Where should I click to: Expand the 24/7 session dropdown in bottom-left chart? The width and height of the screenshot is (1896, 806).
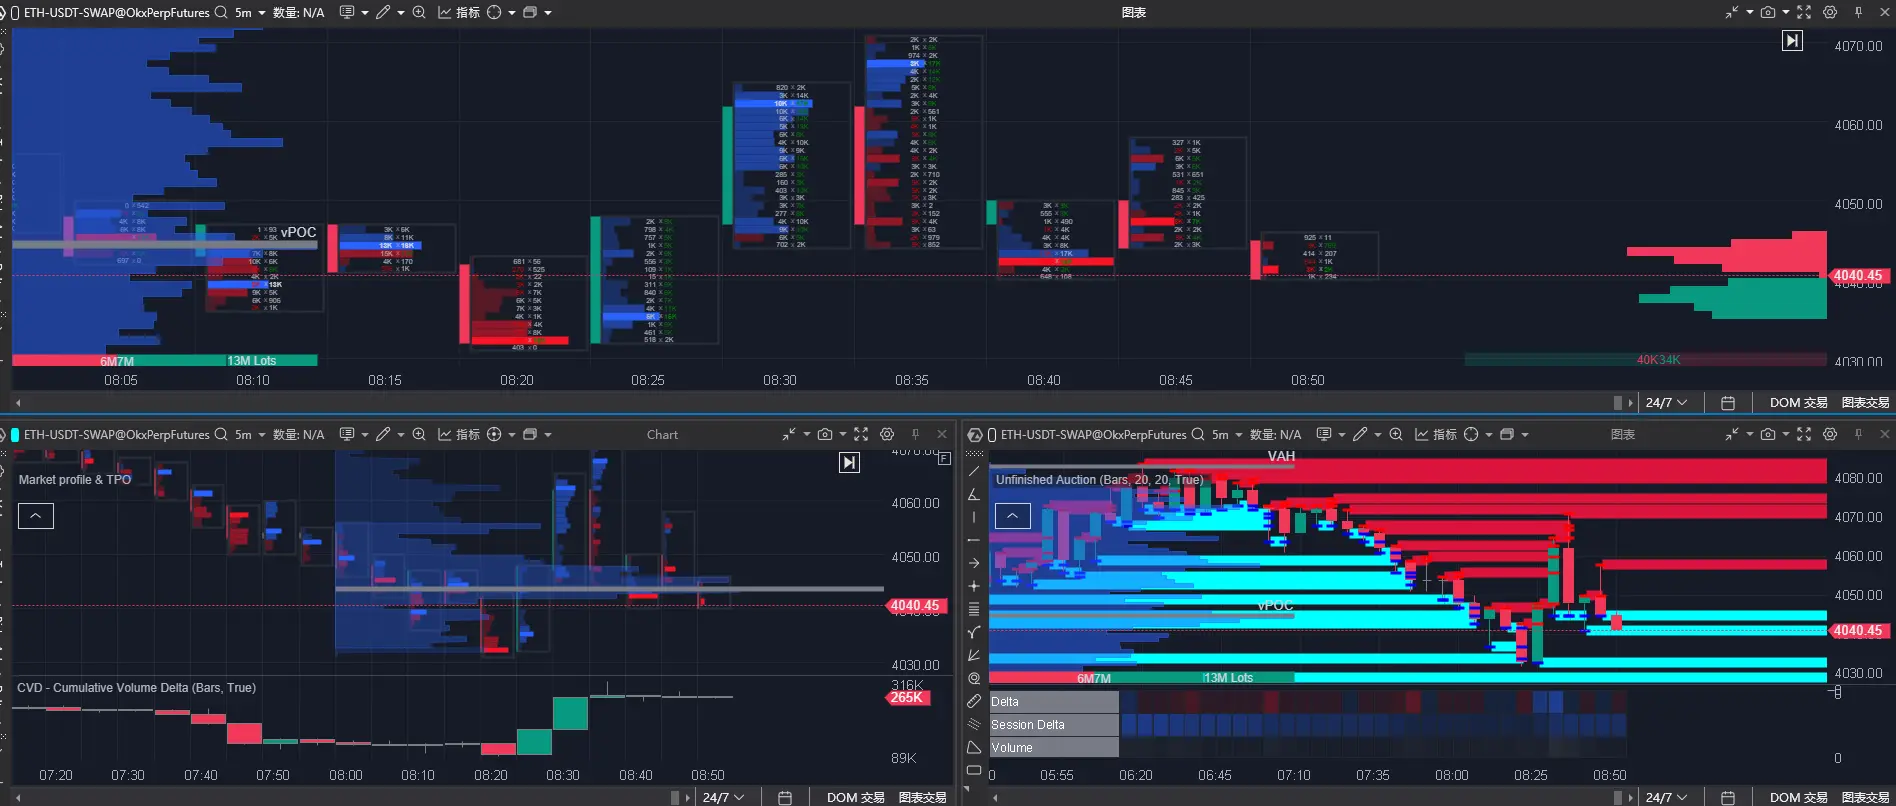[x=723, y=798]
